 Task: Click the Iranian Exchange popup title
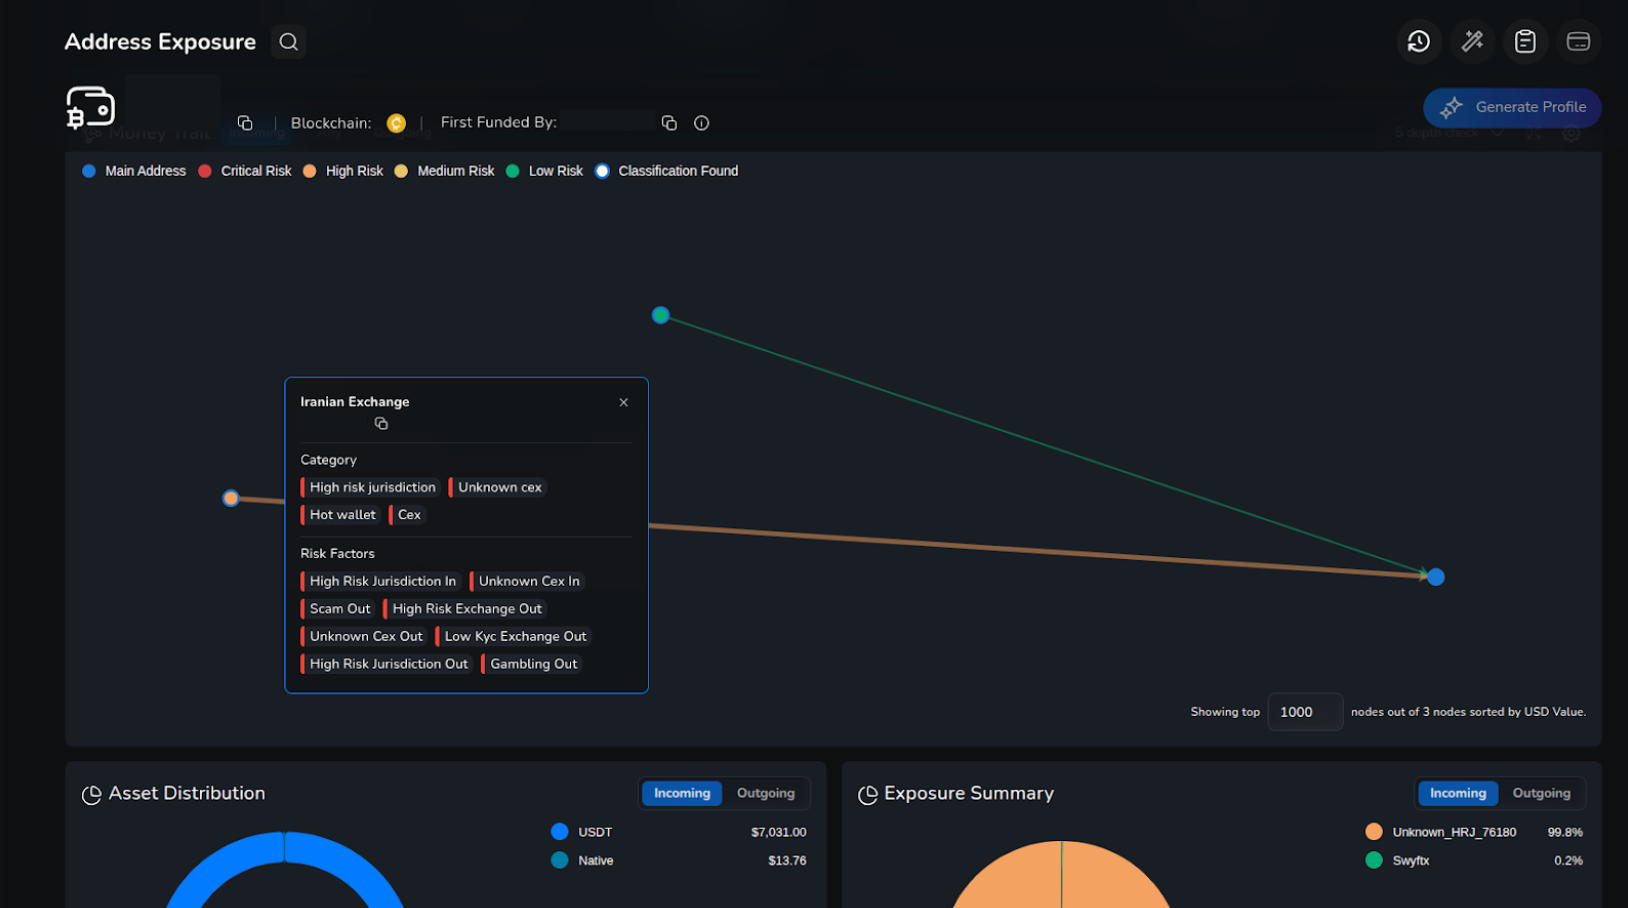click(355, 402)
